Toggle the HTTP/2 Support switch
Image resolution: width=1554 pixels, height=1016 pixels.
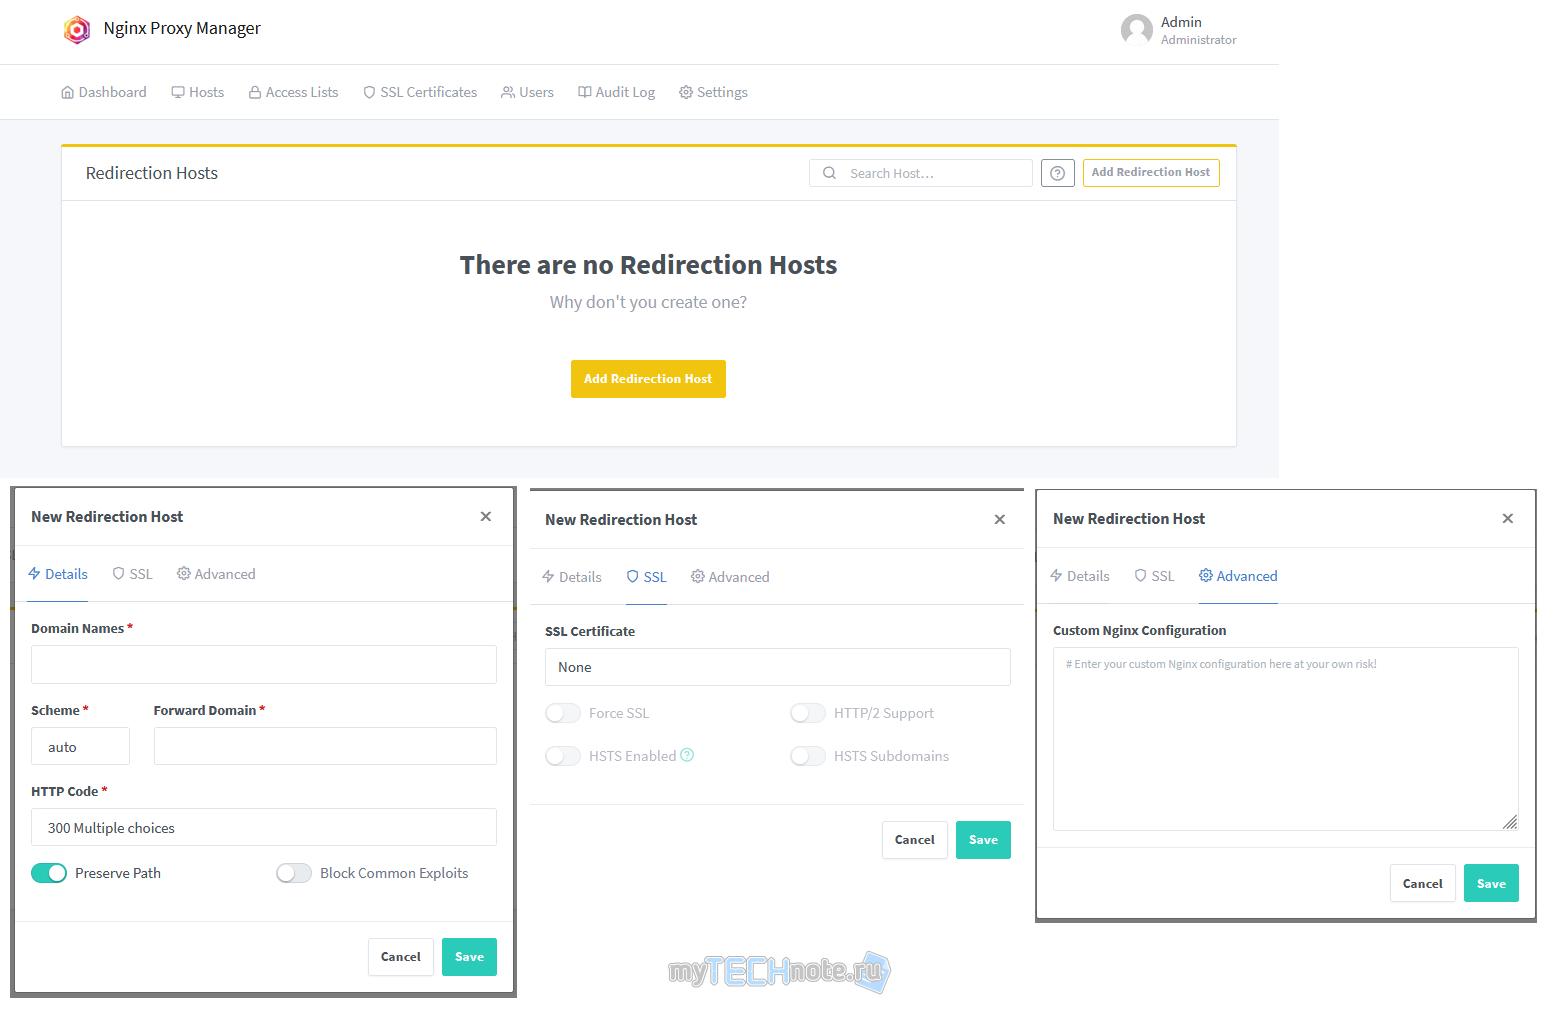(x=808, y=713)
